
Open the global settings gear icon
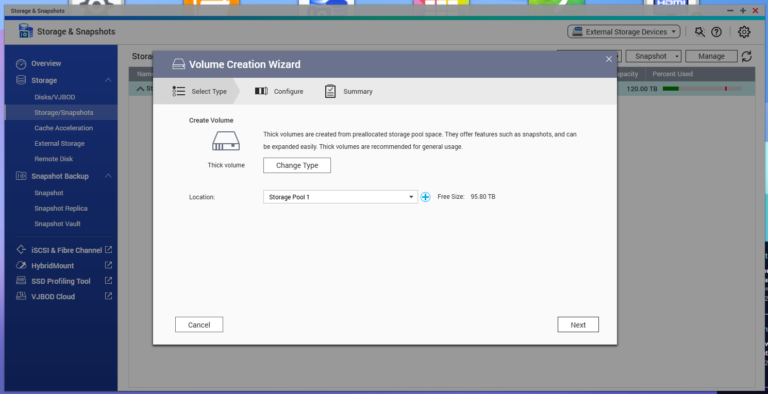coord(744,32)
